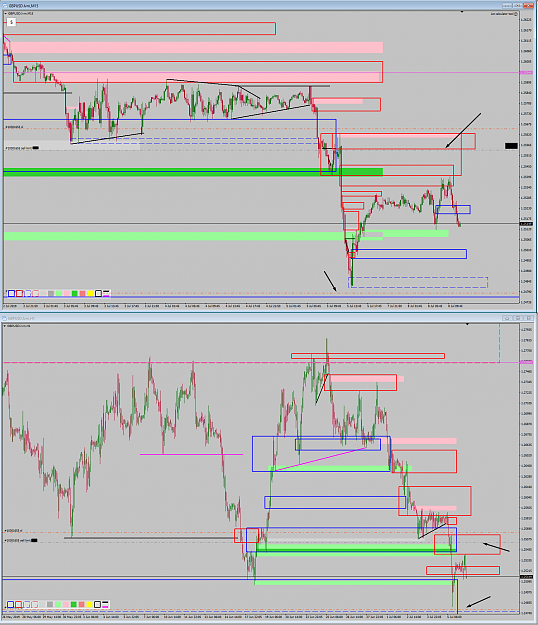Screen dimensions: 538x625
Task: Select blue solid rectangle tool in lower chart palette
Action: [x=10, y=604]
